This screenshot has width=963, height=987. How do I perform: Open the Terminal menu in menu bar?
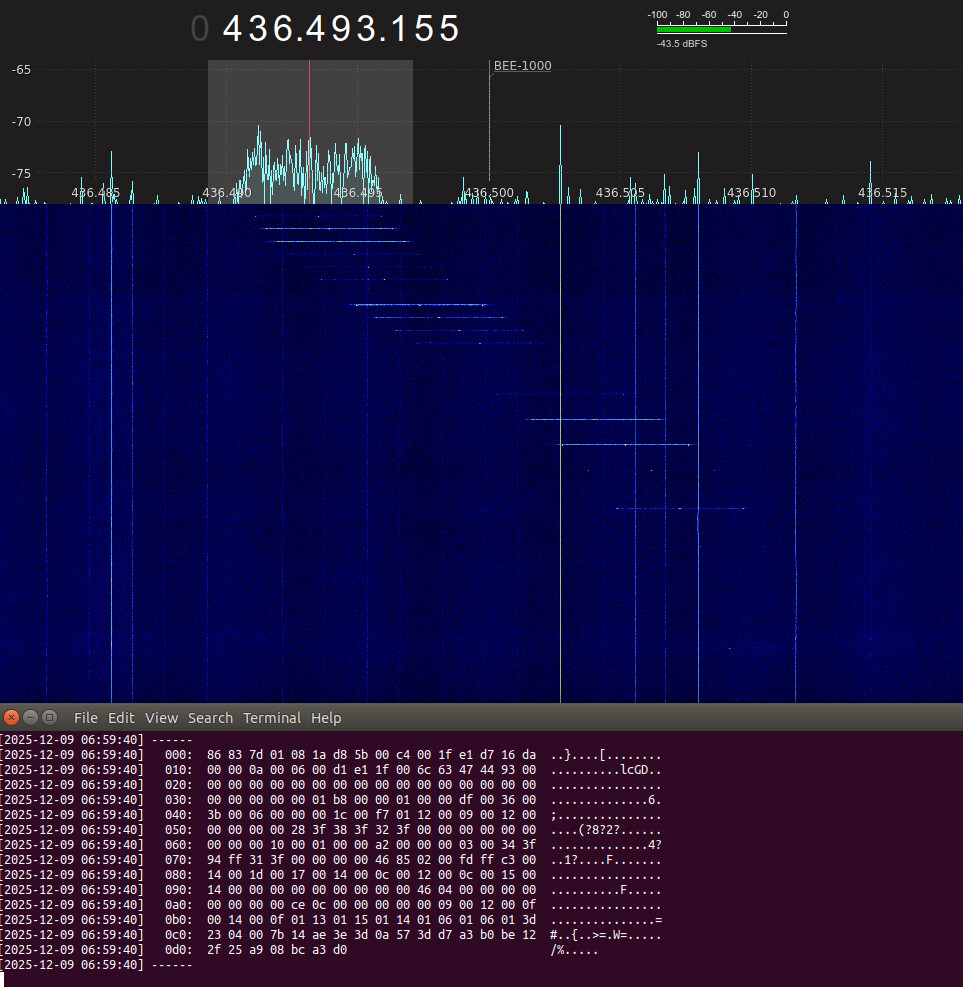click(272, 718)
